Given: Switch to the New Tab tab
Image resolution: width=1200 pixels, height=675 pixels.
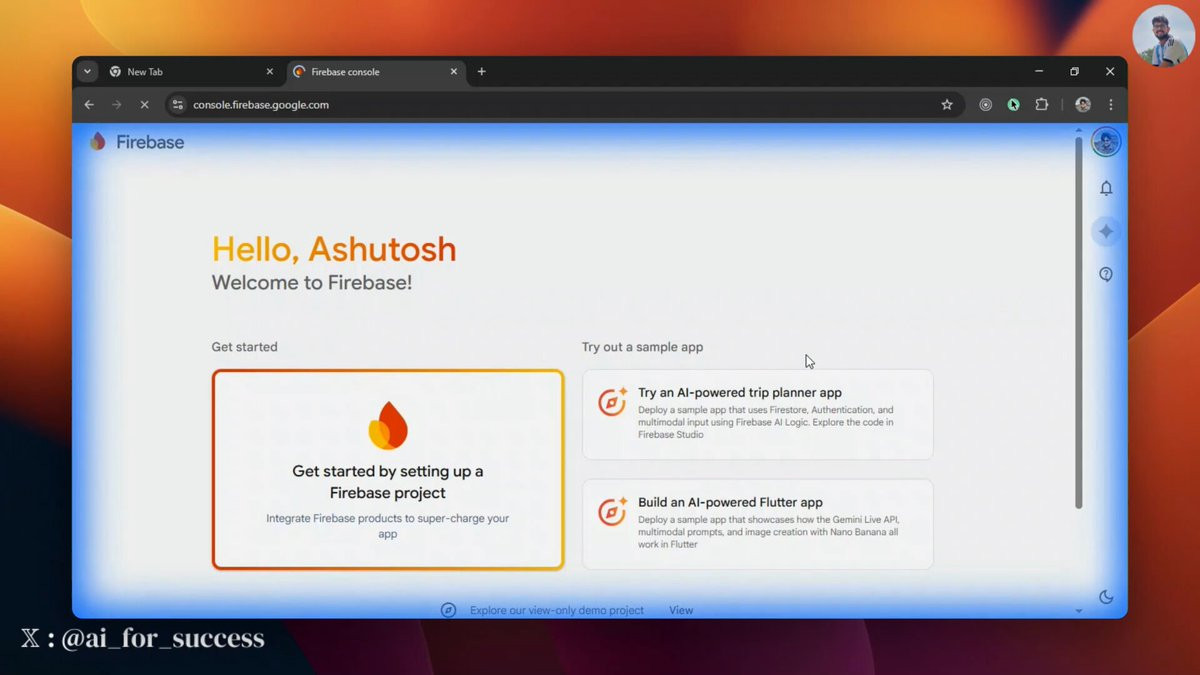Looking at the screenshot, I should (x=190, y=72).
